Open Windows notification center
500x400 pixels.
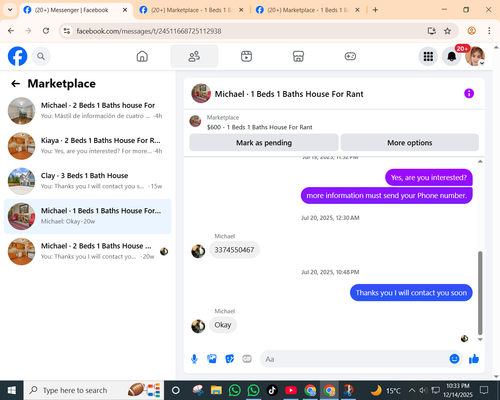(x=484, y=390)
